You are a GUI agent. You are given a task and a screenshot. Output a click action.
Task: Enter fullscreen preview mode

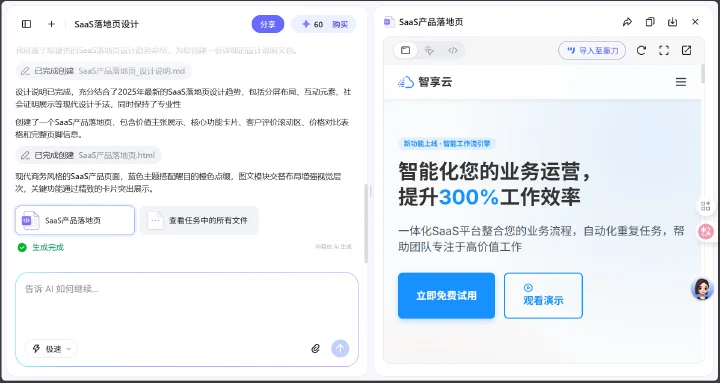(664, 51)
